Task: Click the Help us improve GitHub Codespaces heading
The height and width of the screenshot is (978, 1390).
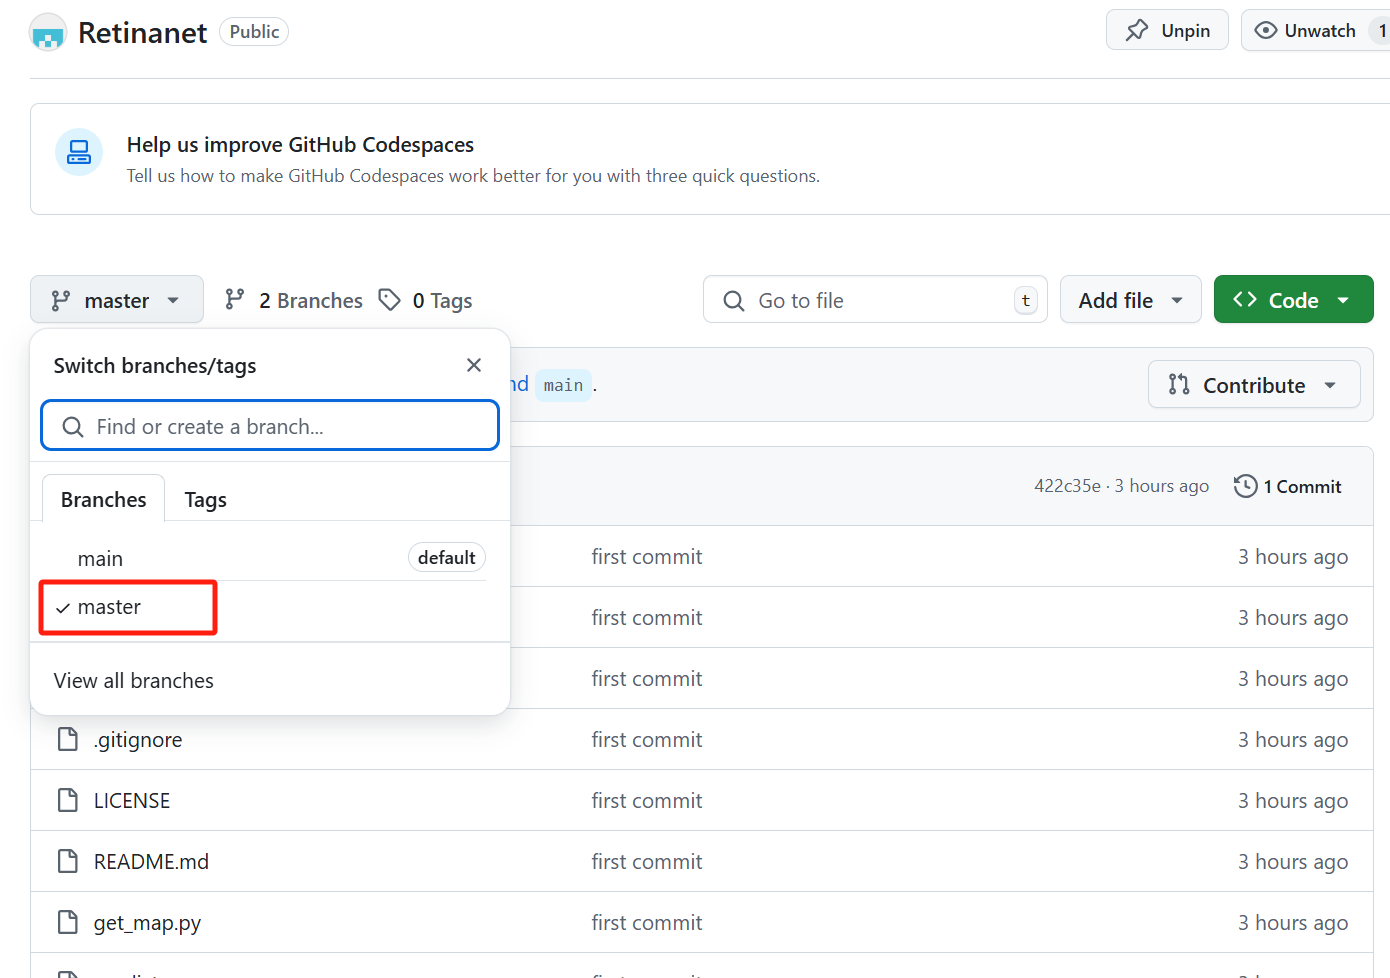Action: click(300, 145)
